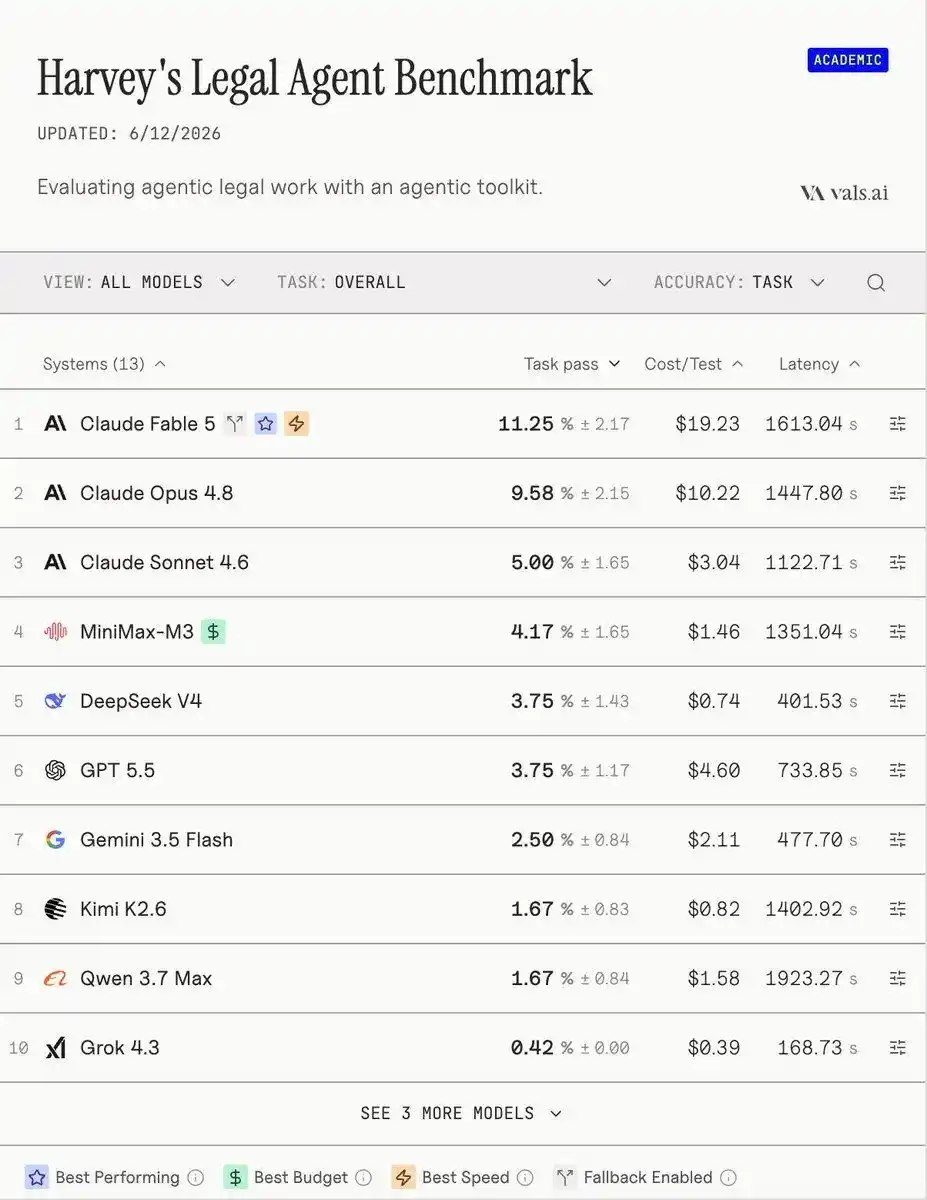927x1200 pixels.
Task: Sort by the Cost/Test column header
Action: click(x=694, y=364)
